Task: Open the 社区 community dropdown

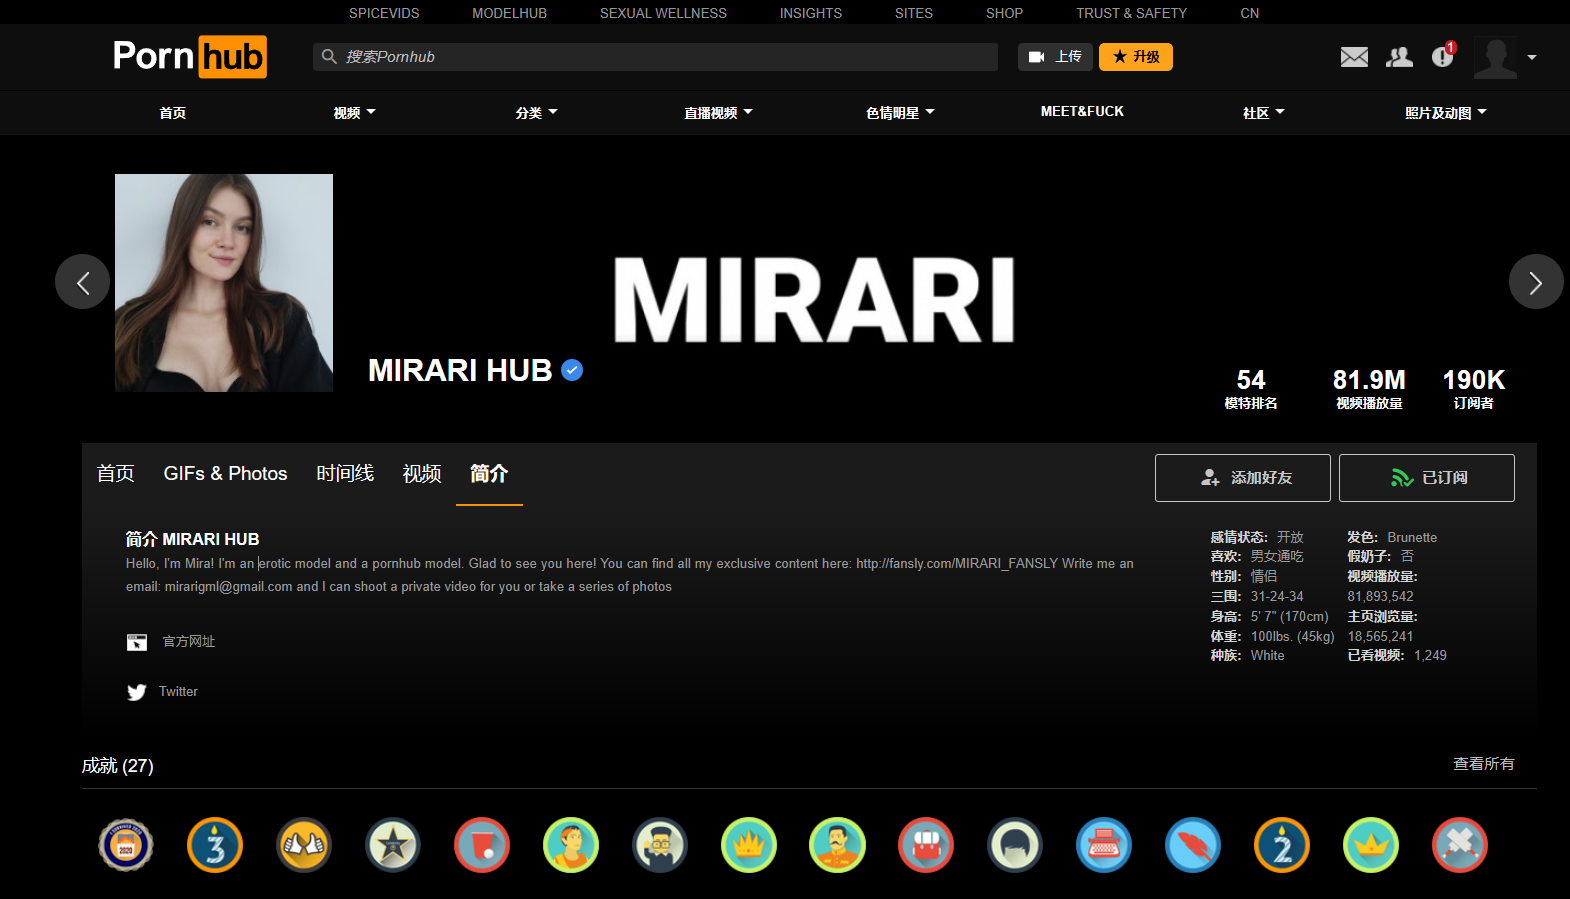Action: [1263, 113]
